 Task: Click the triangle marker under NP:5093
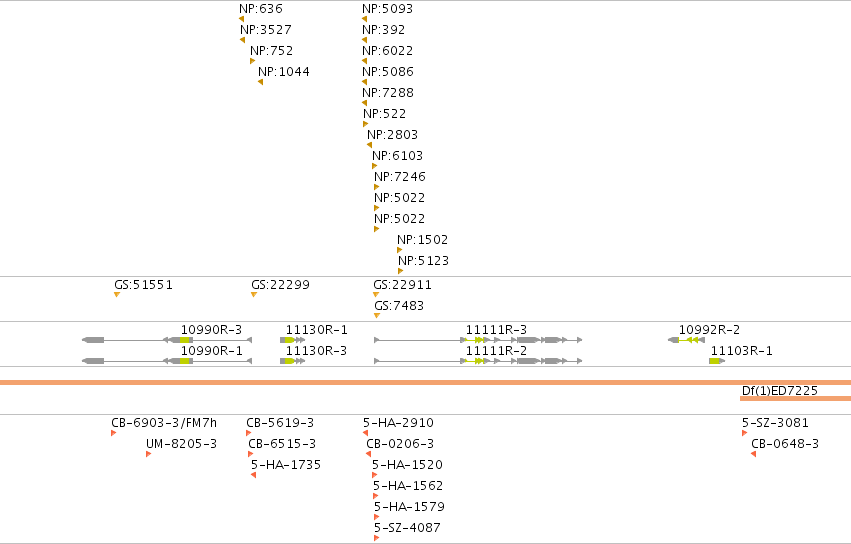click(x=365, y=19)
